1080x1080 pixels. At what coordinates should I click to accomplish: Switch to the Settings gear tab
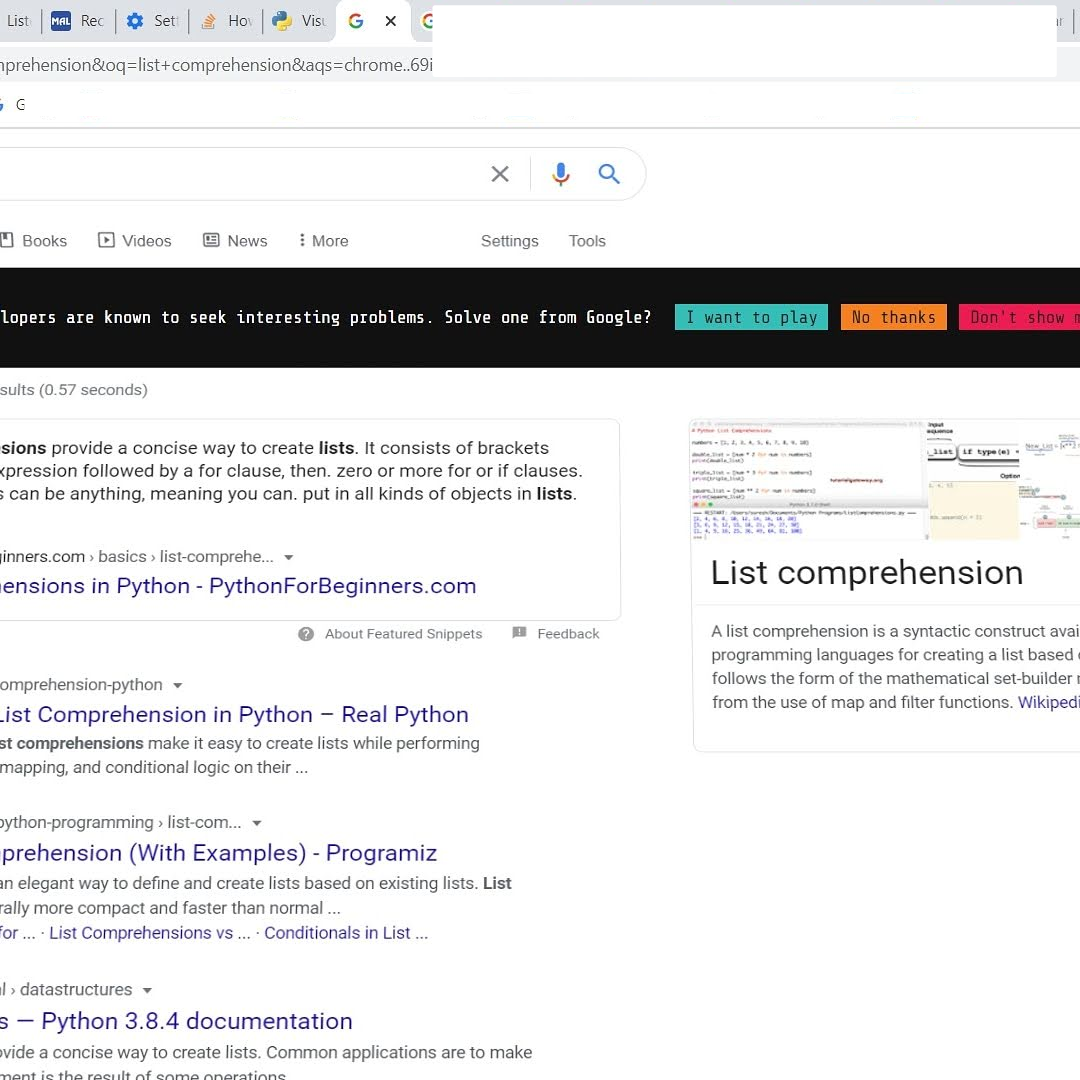pos(152,21)
